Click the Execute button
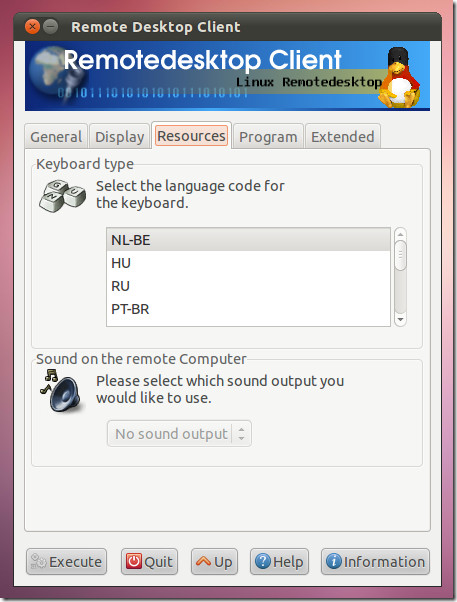The width and height of the screenshot is (457, 602). coord(66,561)
